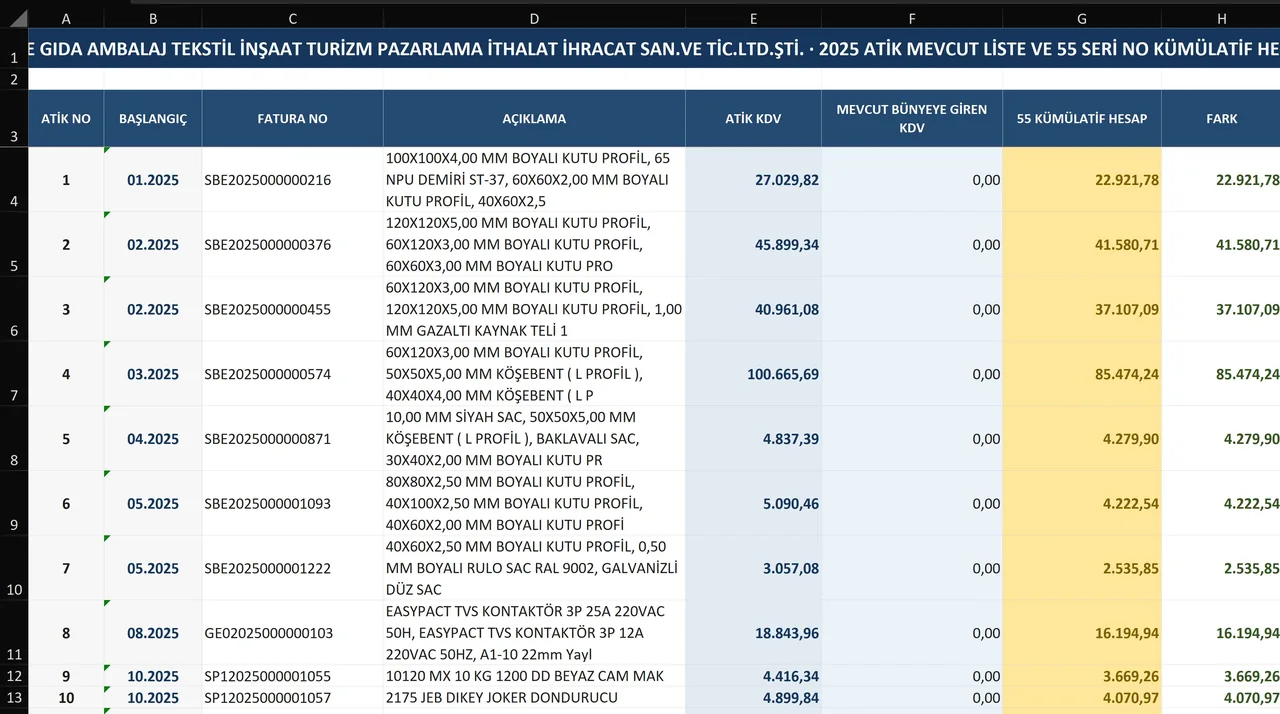Screen dimensions: 1280x714
Task: Click the ATİK NO 5 cell
Action: point(66,439)
